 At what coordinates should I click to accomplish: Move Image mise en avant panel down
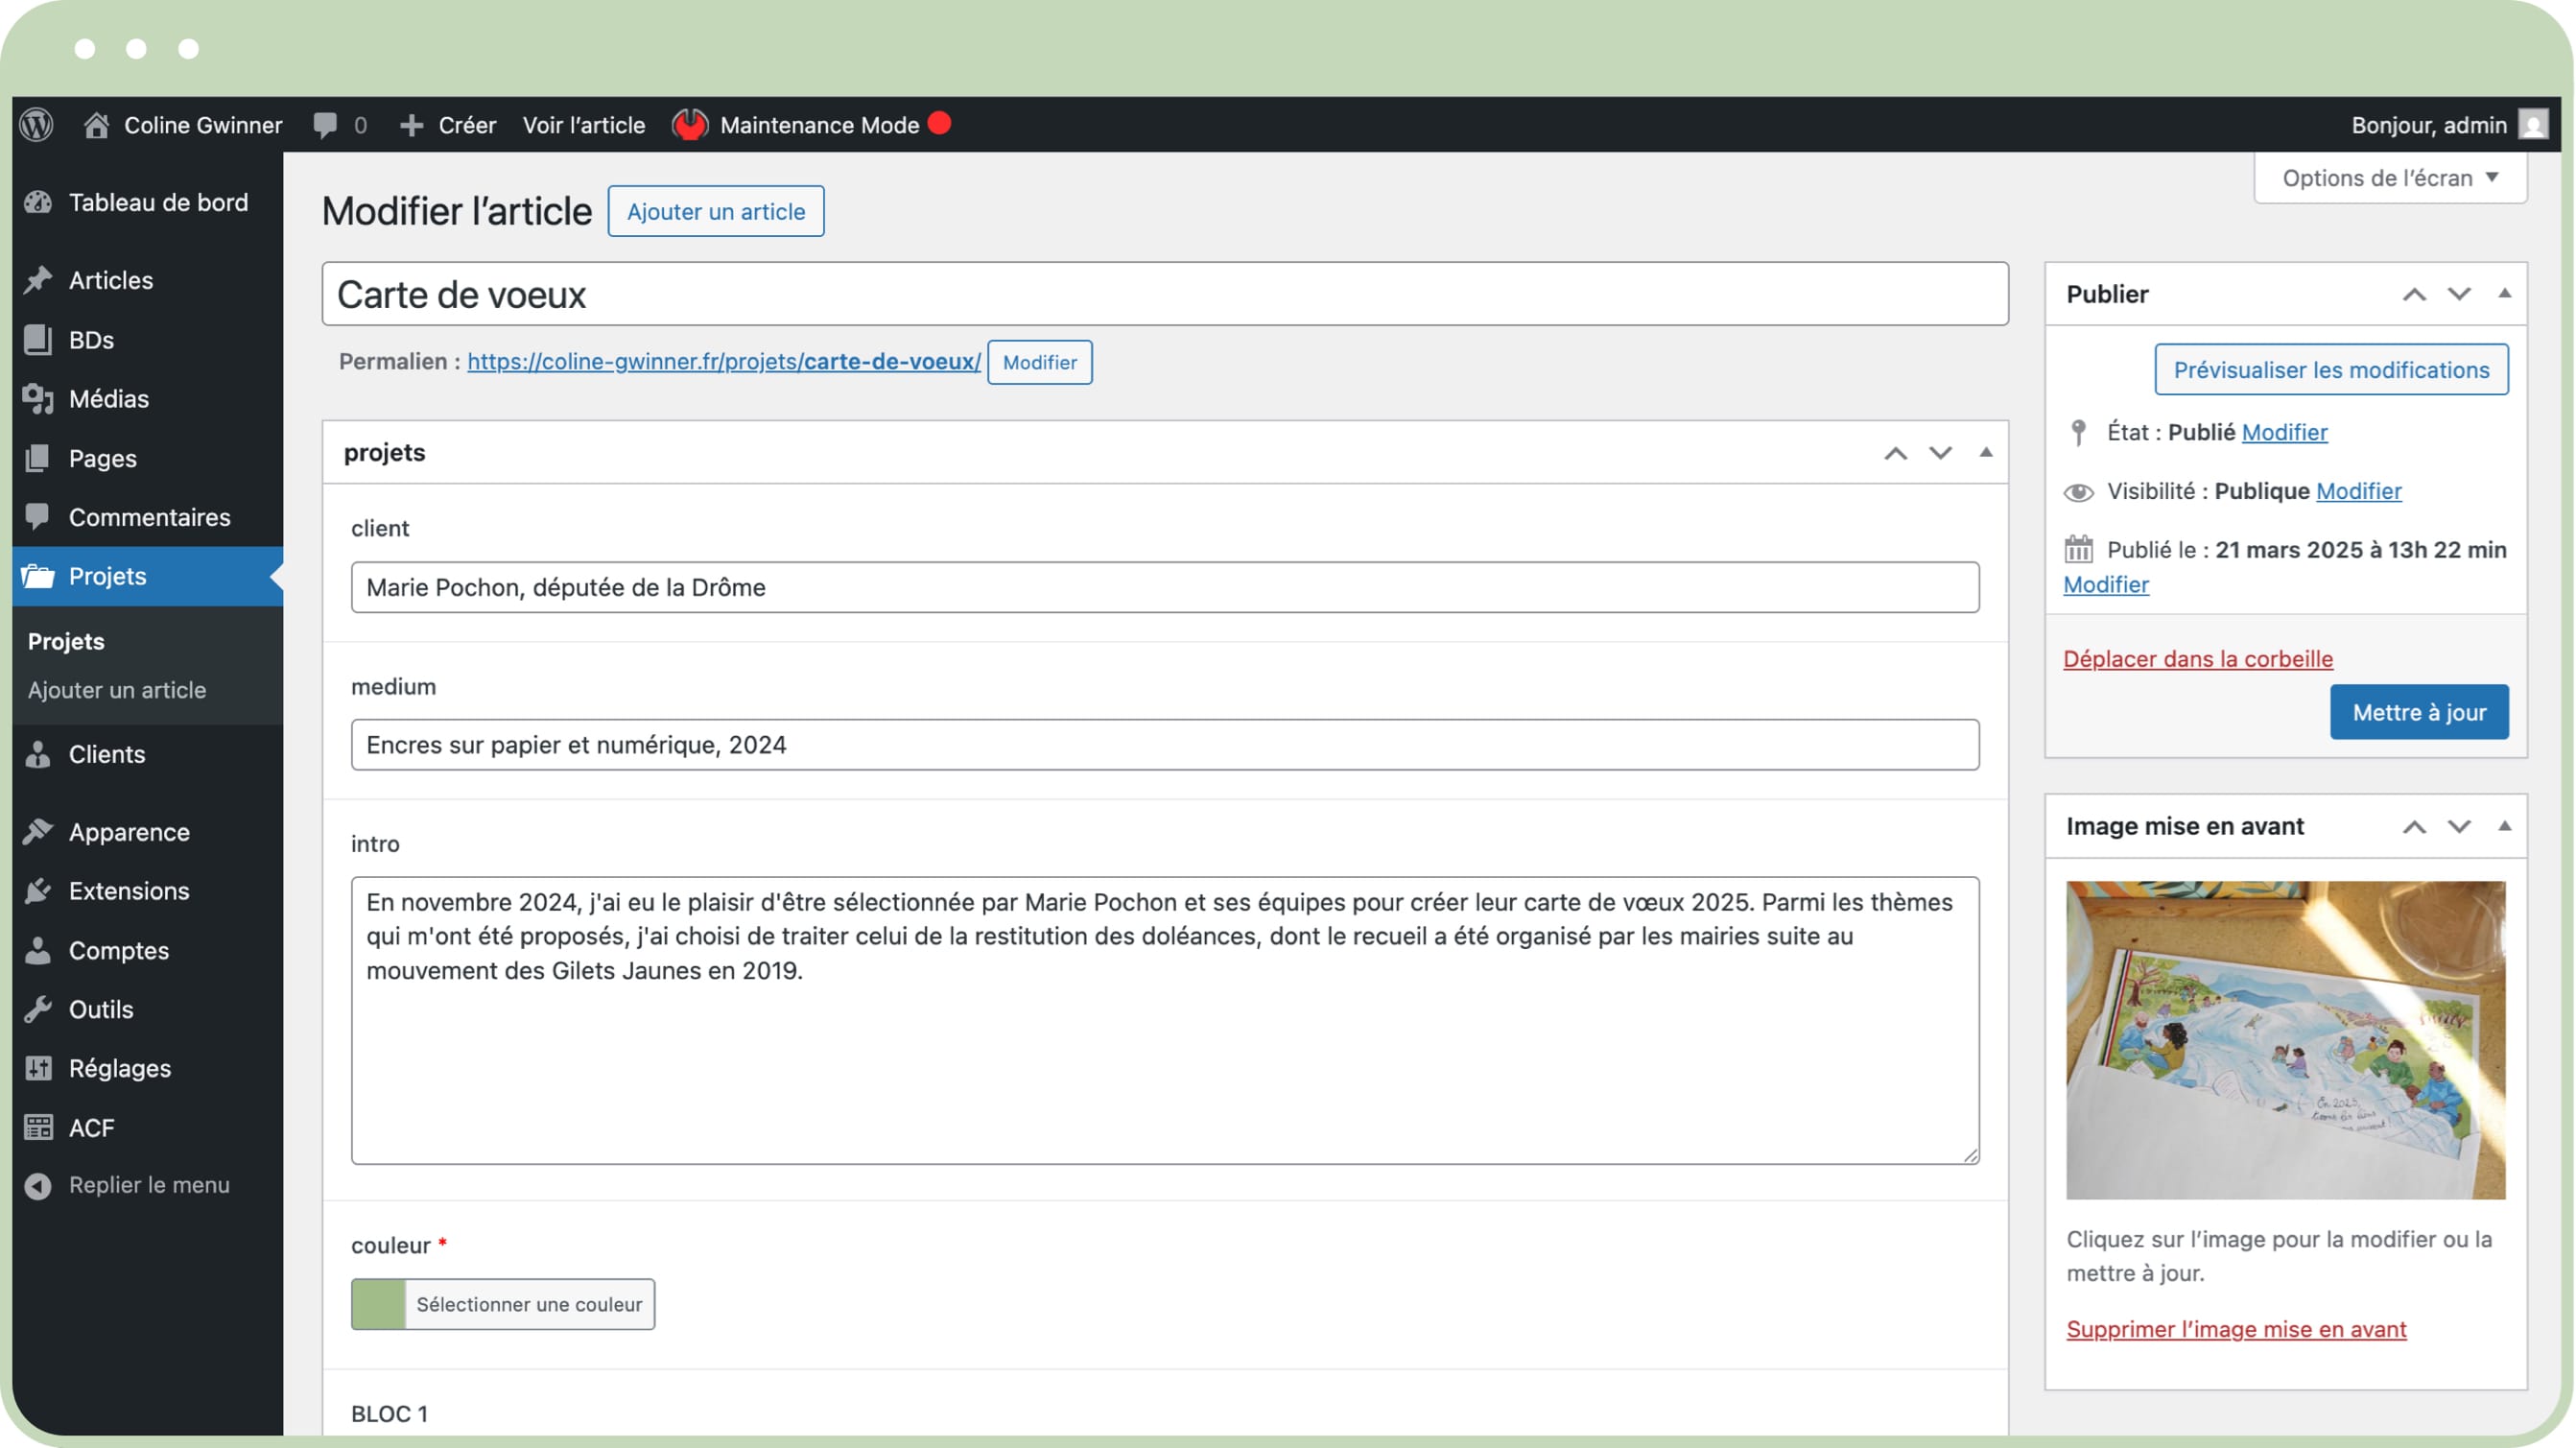pyautogui.click(x=2459, y=826)
